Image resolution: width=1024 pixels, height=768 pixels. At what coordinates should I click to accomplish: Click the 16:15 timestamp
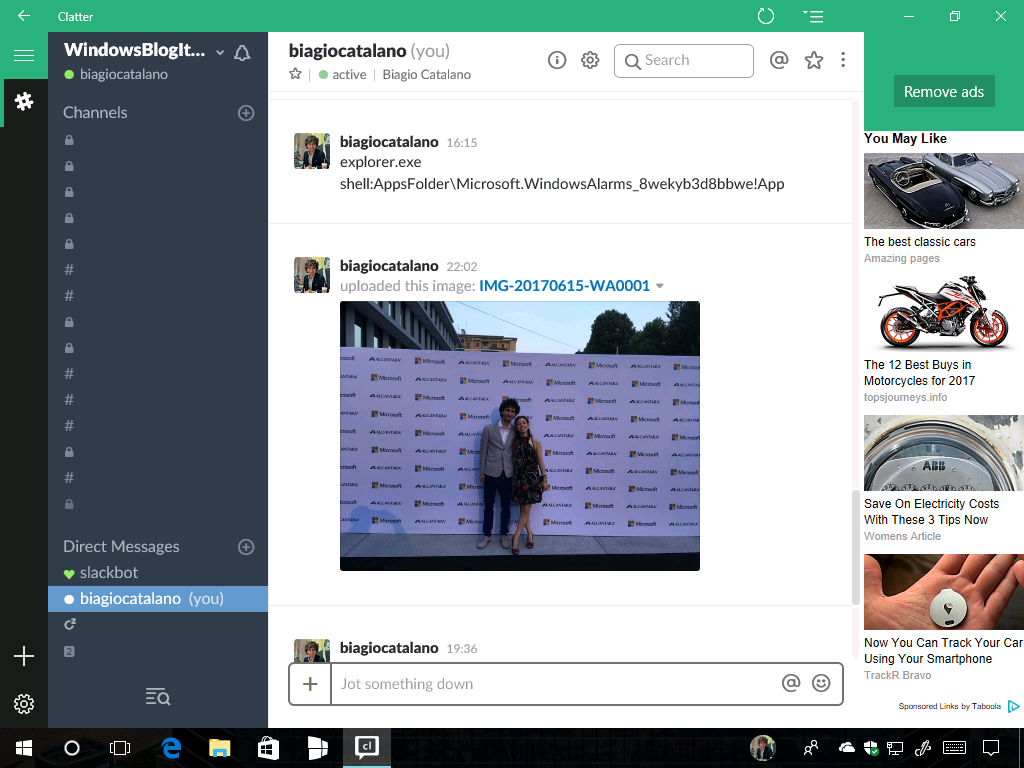(x=462, y=143)
